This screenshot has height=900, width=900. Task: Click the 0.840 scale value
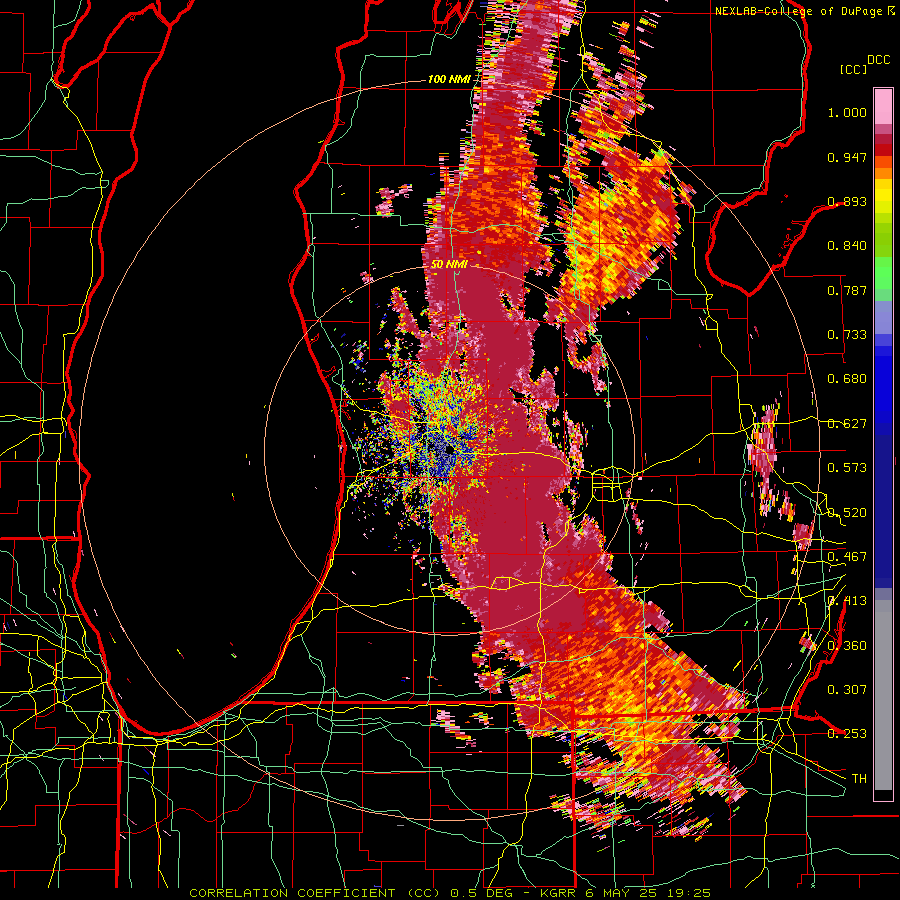847,246
